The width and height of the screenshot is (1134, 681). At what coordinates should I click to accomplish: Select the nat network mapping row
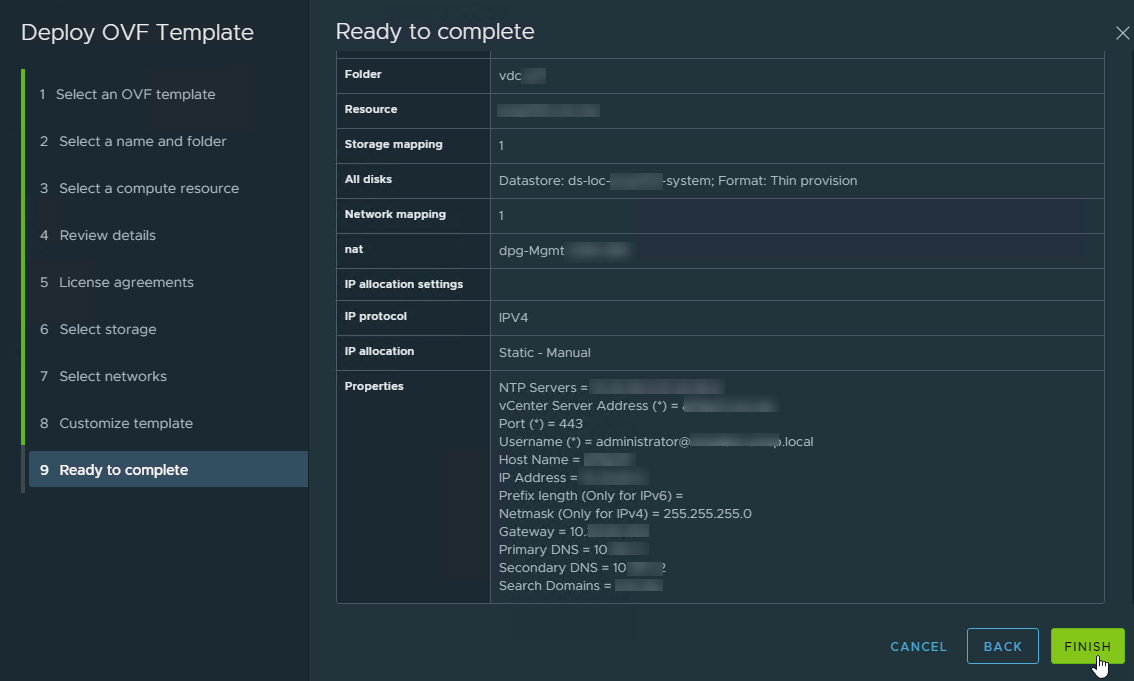(563, 251)
